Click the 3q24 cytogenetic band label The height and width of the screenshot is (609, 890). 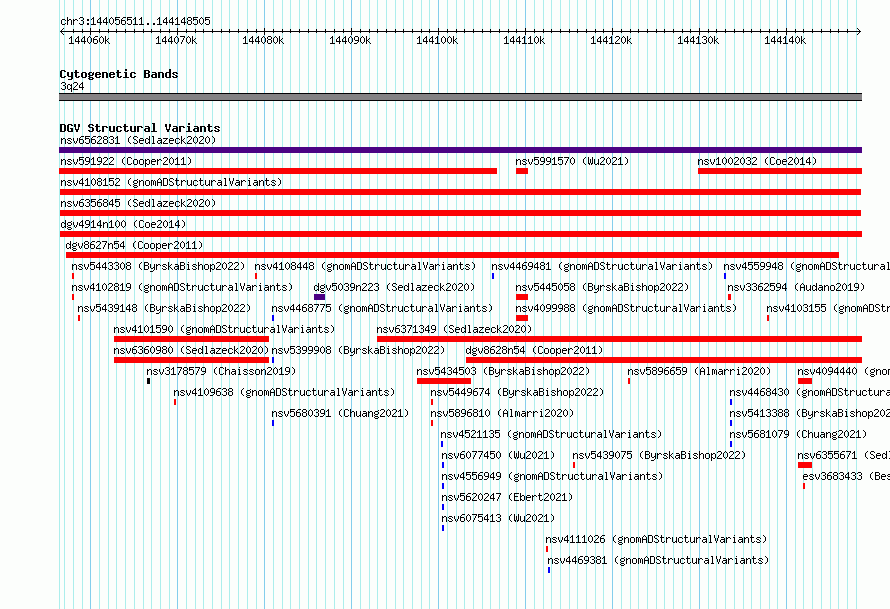72,86
